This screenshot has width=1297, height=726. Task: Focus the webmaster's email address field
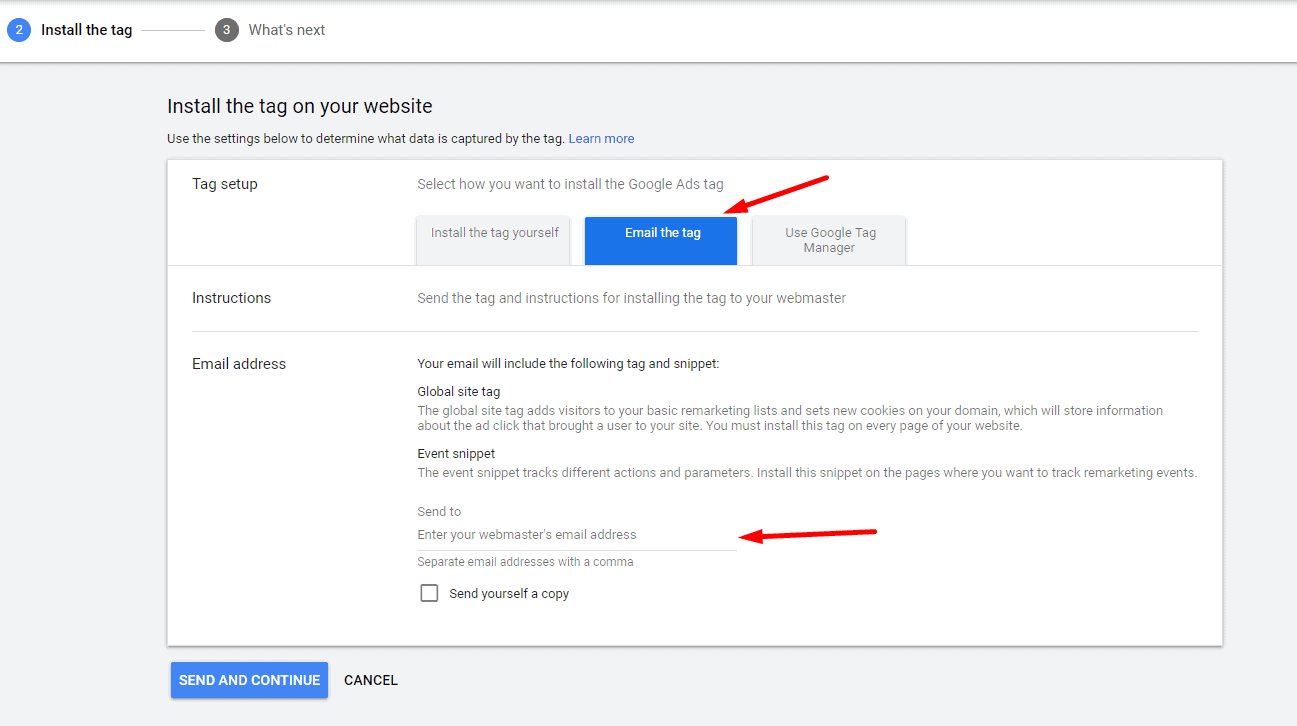pyautogui.click(x=577, y=535)
